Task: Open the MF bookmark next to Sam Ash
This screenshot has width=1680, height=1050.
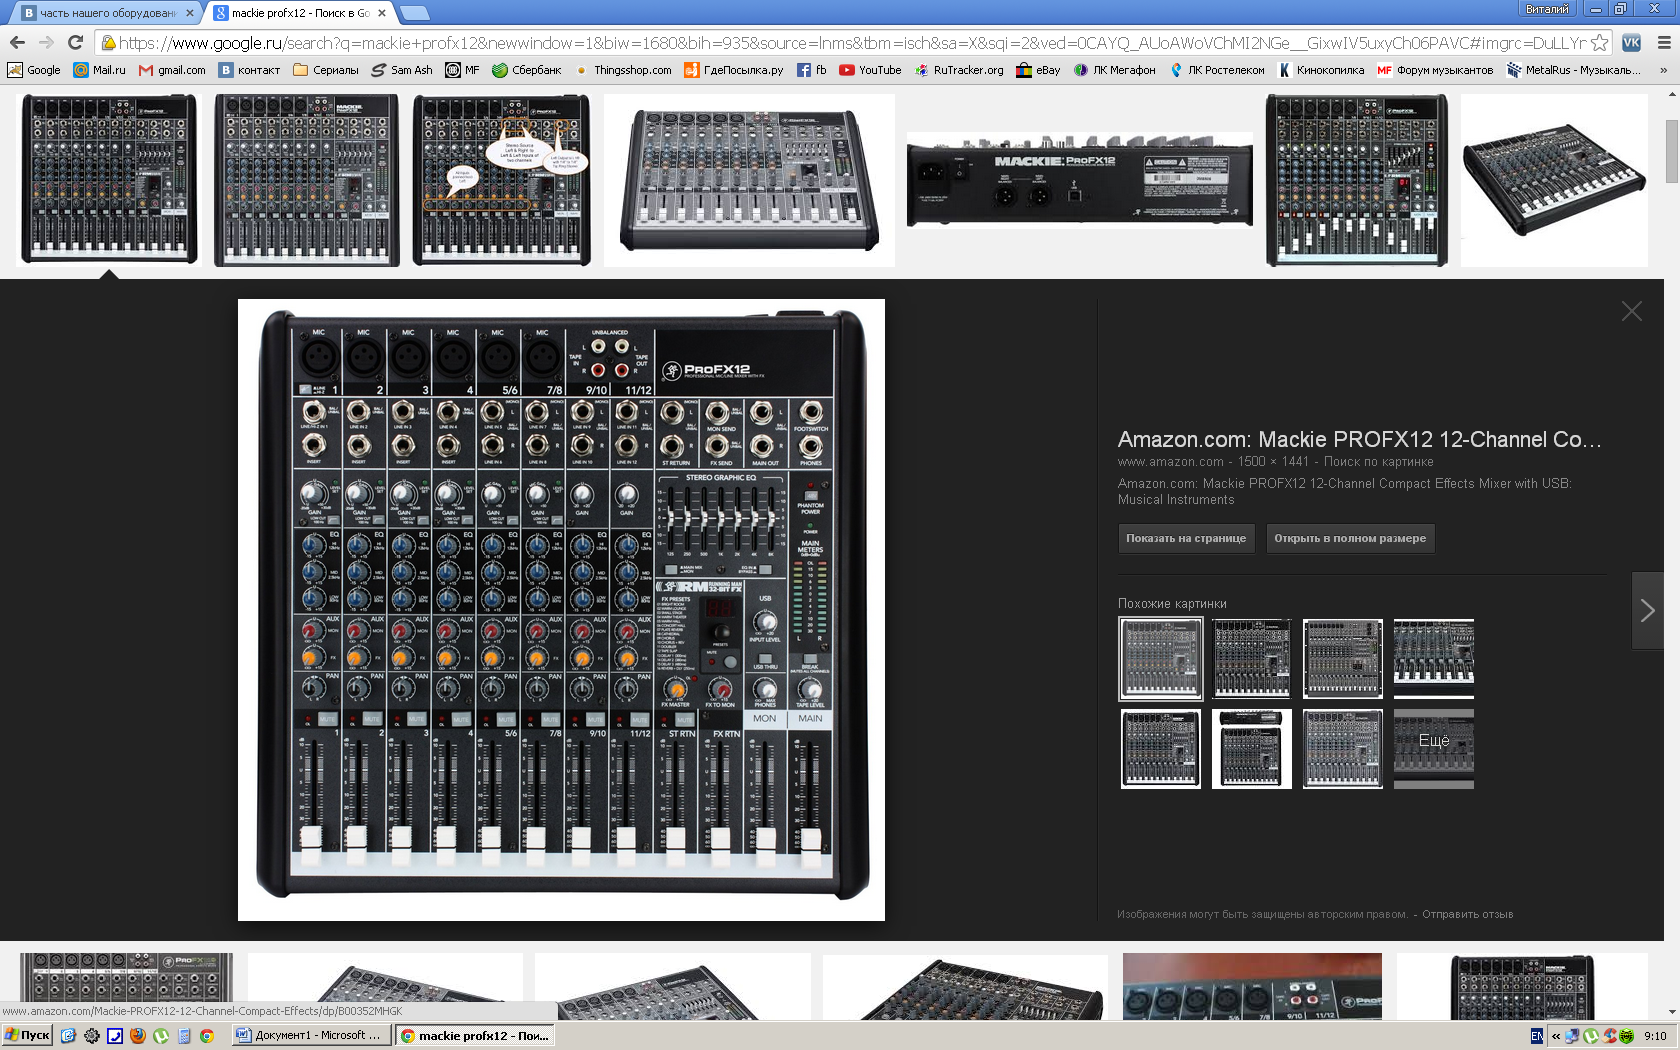Action: pyautogui.click(x=463, y=70)
